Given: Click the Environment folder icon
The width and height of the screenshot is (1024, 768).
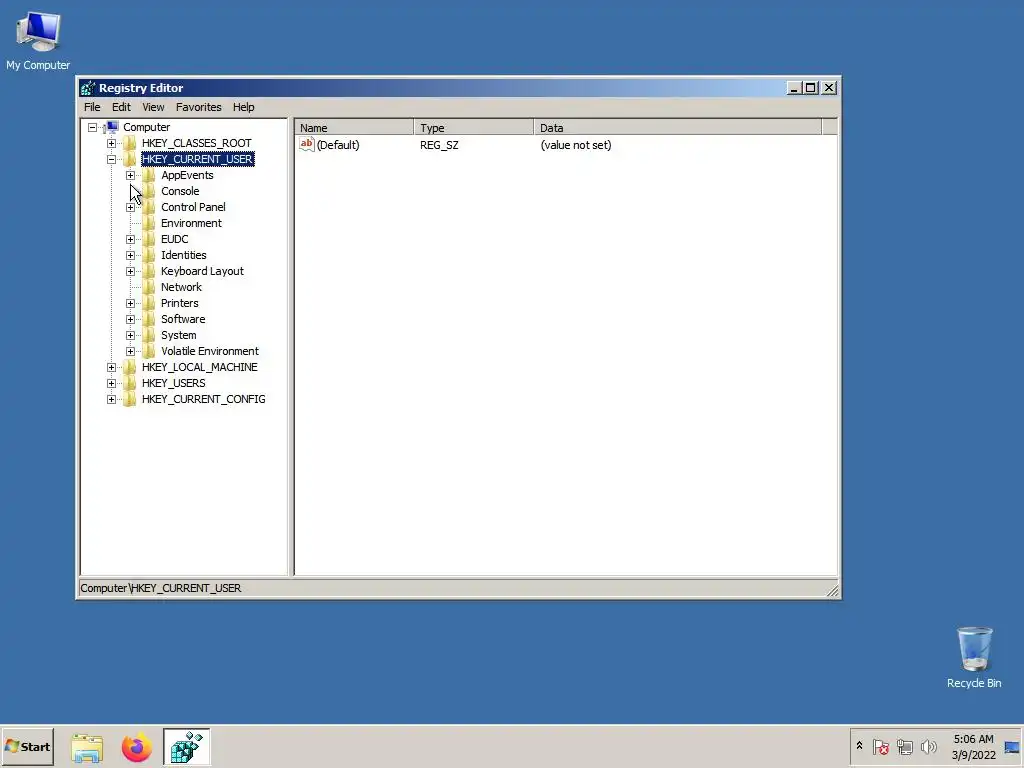Looking at the screenshot, I should [x=149, y=223].
